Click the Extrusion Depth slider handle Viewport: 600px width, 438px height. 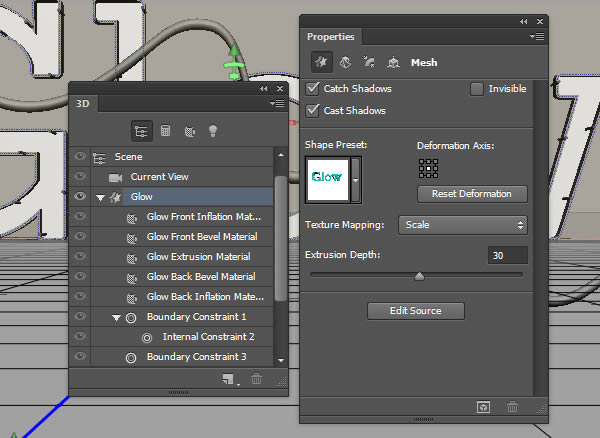click(419, 276)
